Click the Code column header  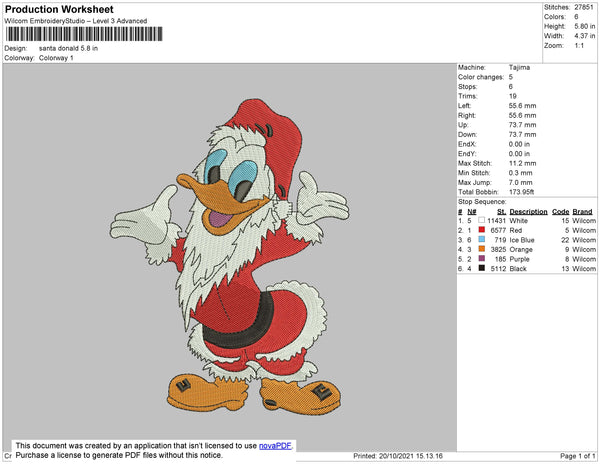(x=560, y=212)
